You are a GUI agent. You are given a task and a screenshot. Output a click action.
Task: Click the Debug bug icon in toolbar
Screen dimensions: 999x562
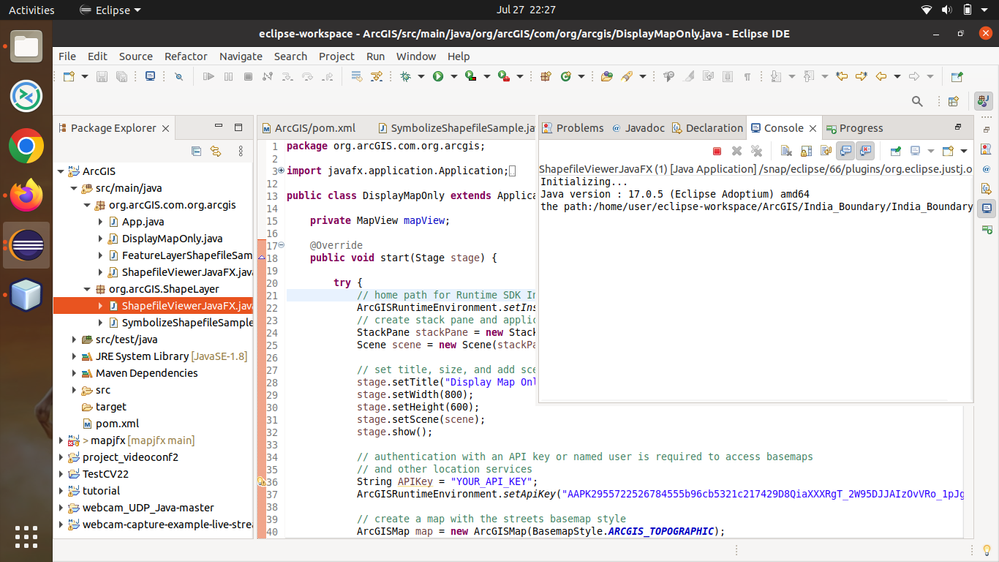406,77
